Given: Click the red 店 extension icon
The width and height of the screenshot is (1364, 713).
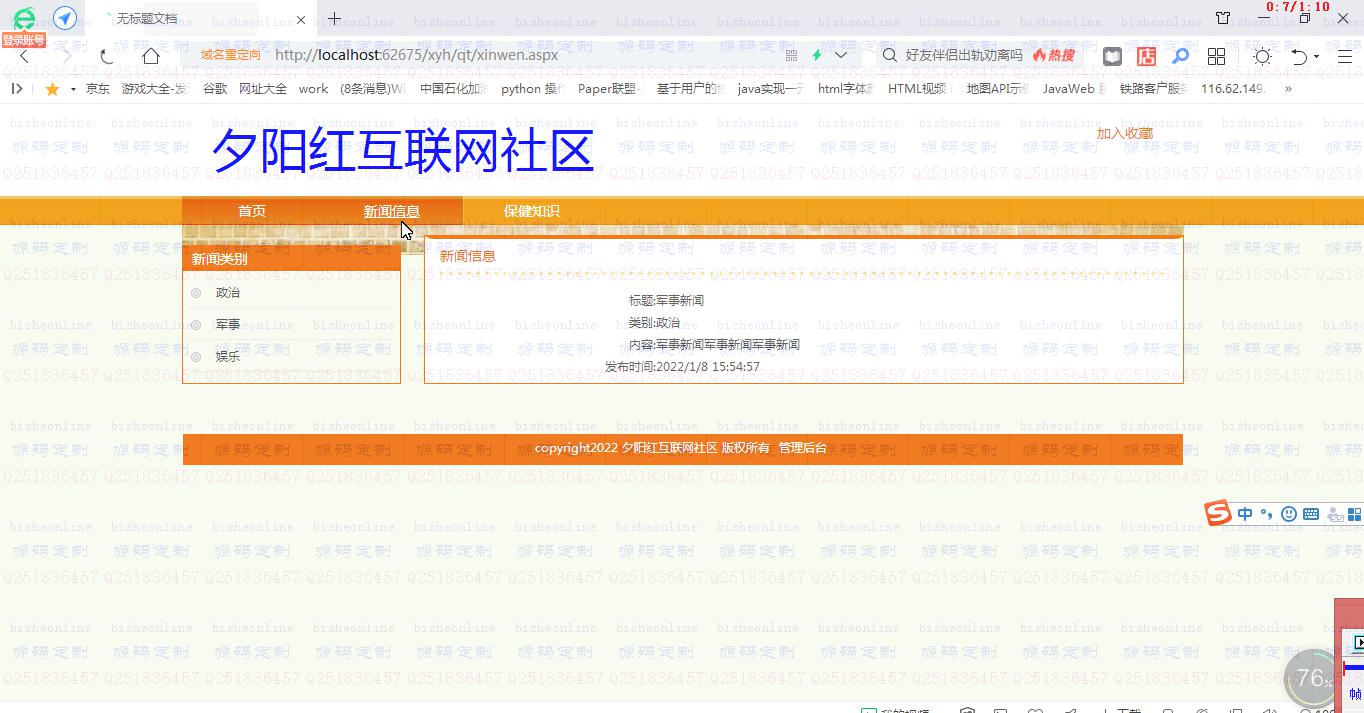Looking at the screenshot, I should click(1146, 57).
